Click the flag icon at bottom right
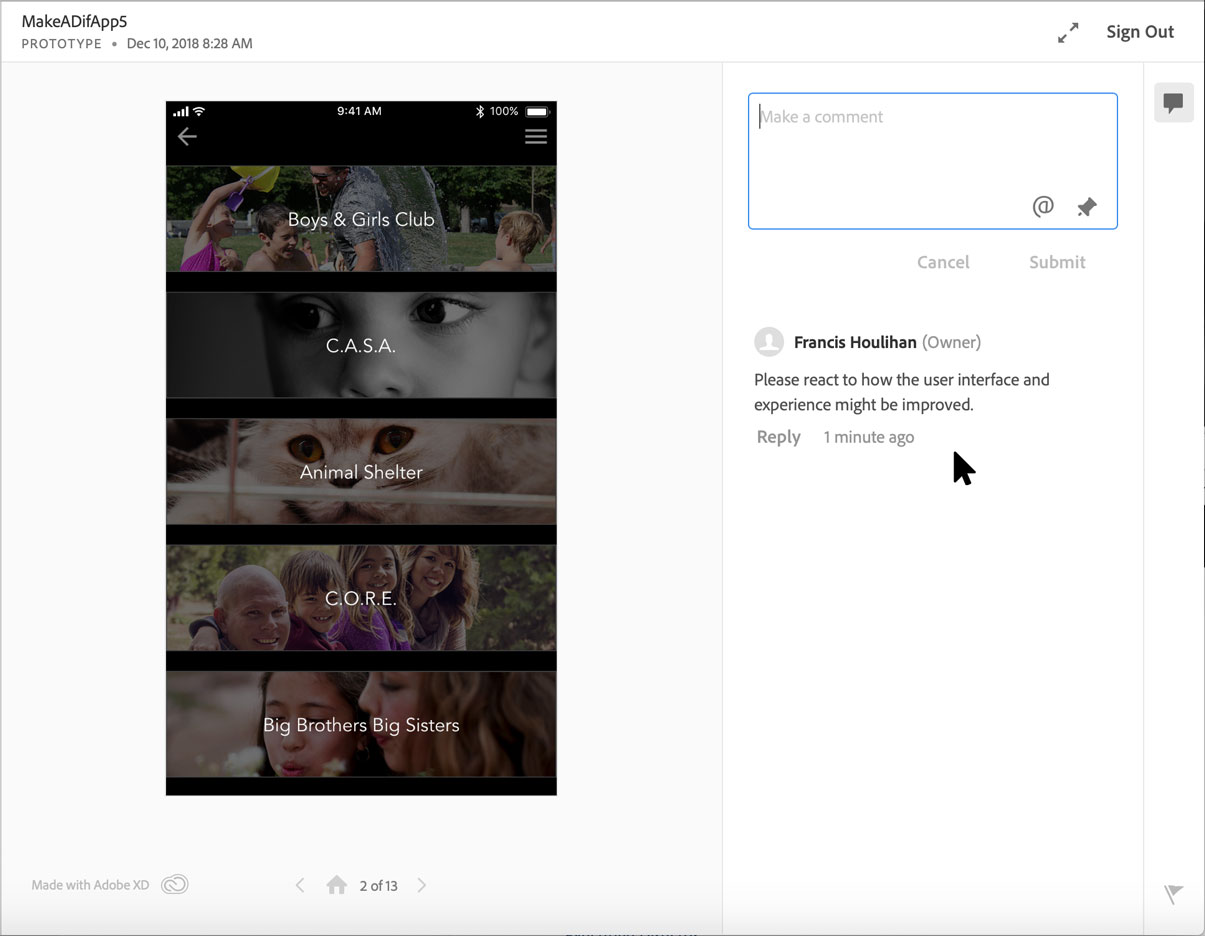1205x936 pixels. (1173, 894)
